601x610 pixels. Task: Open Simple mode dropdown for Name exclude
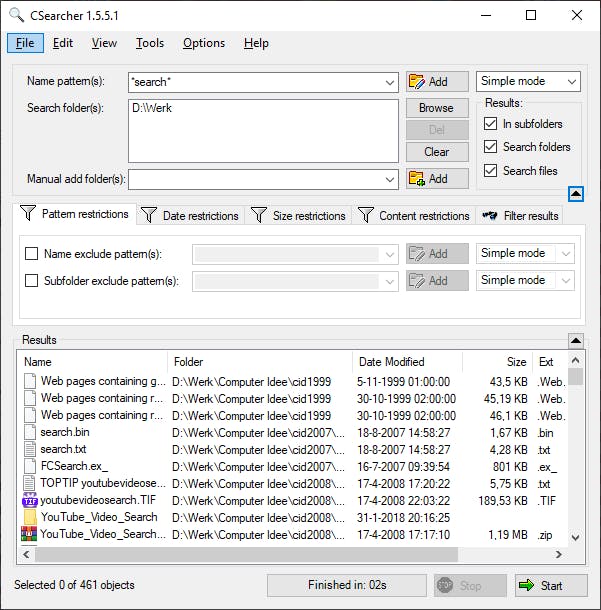[566, 254]
